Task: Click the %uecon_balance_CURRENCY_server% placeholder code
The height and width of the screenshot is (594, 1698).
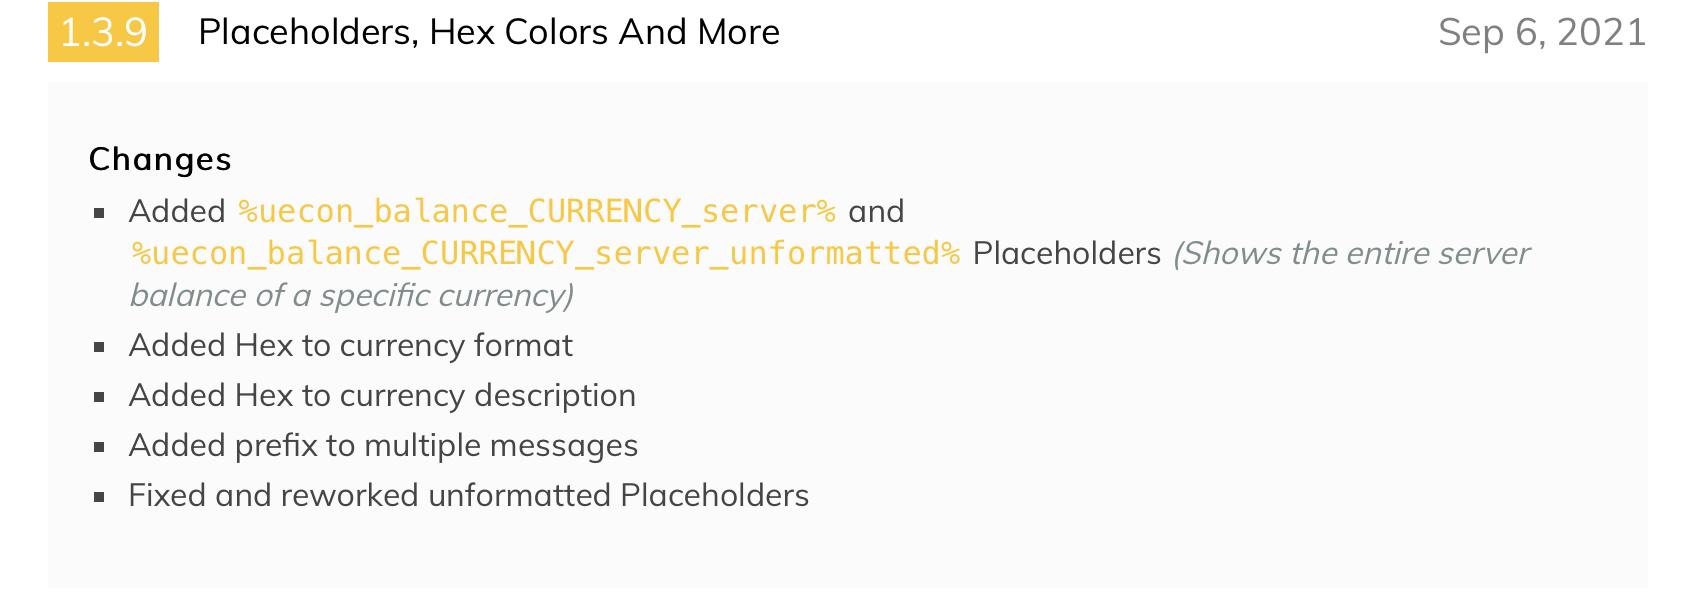Action: point(536,211)
